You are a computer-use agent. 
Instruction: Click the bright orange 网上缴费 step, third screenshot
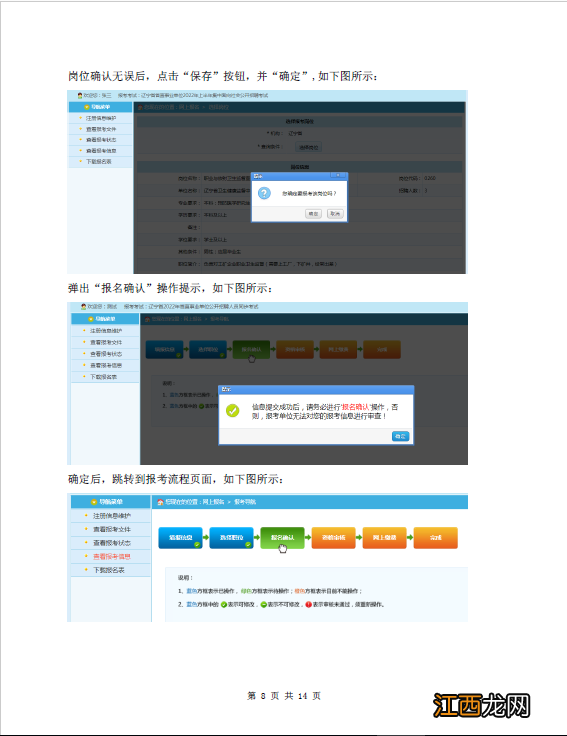tap(384, 538)
